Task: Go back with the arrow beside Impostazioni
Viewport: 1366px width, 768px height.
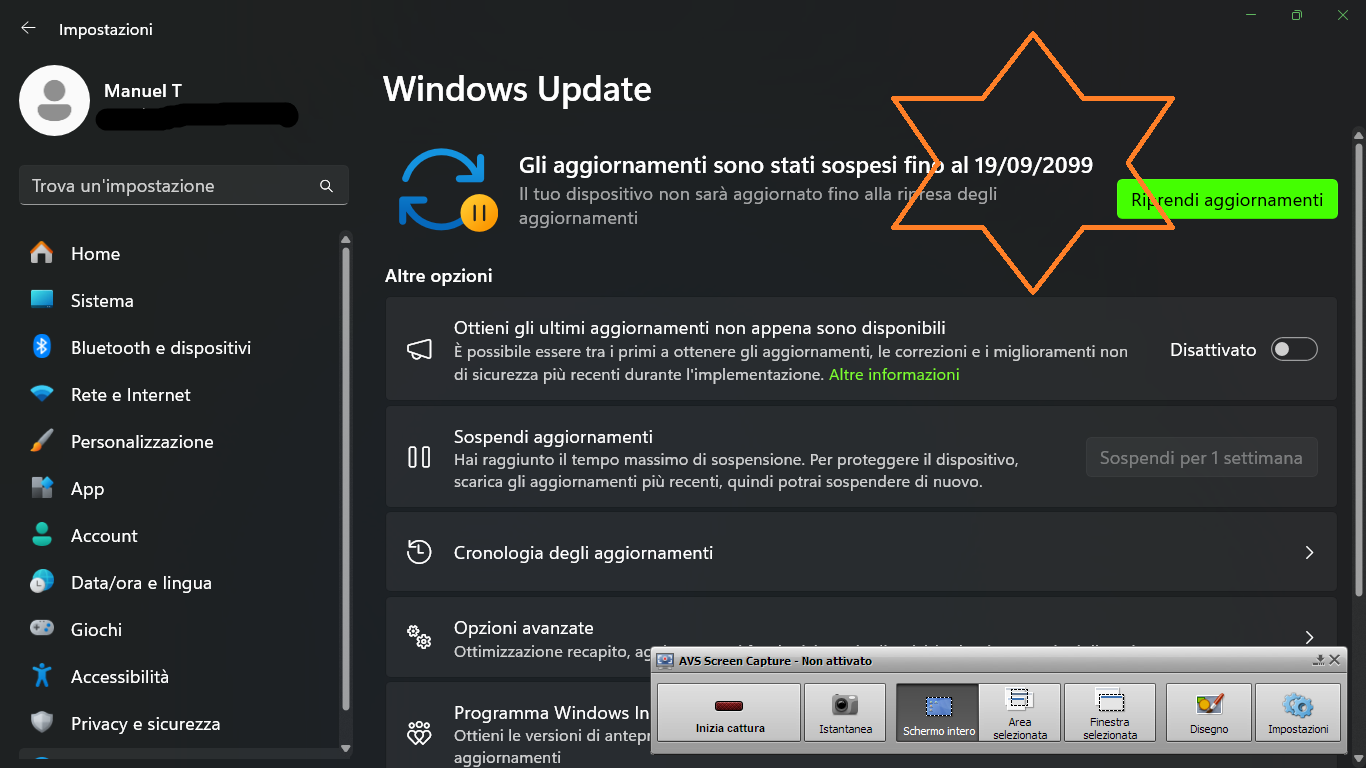Action: [x=28, y=29]
